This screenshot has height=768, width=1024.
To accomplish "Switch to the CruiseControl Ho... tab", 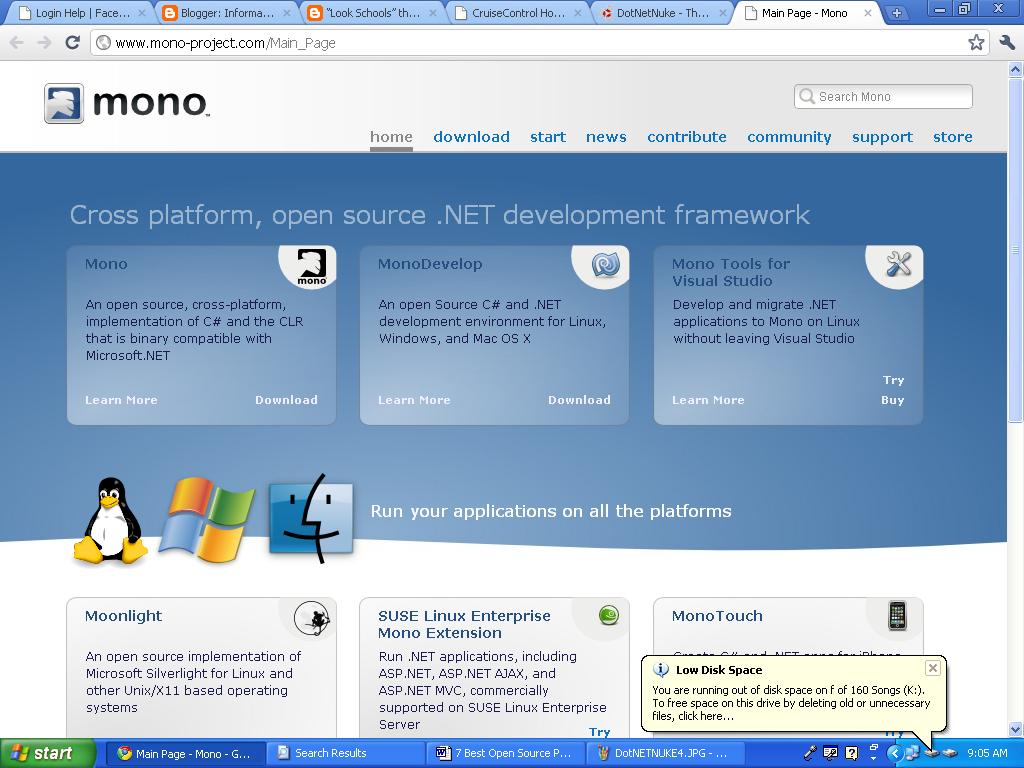I will coord(519,12).
